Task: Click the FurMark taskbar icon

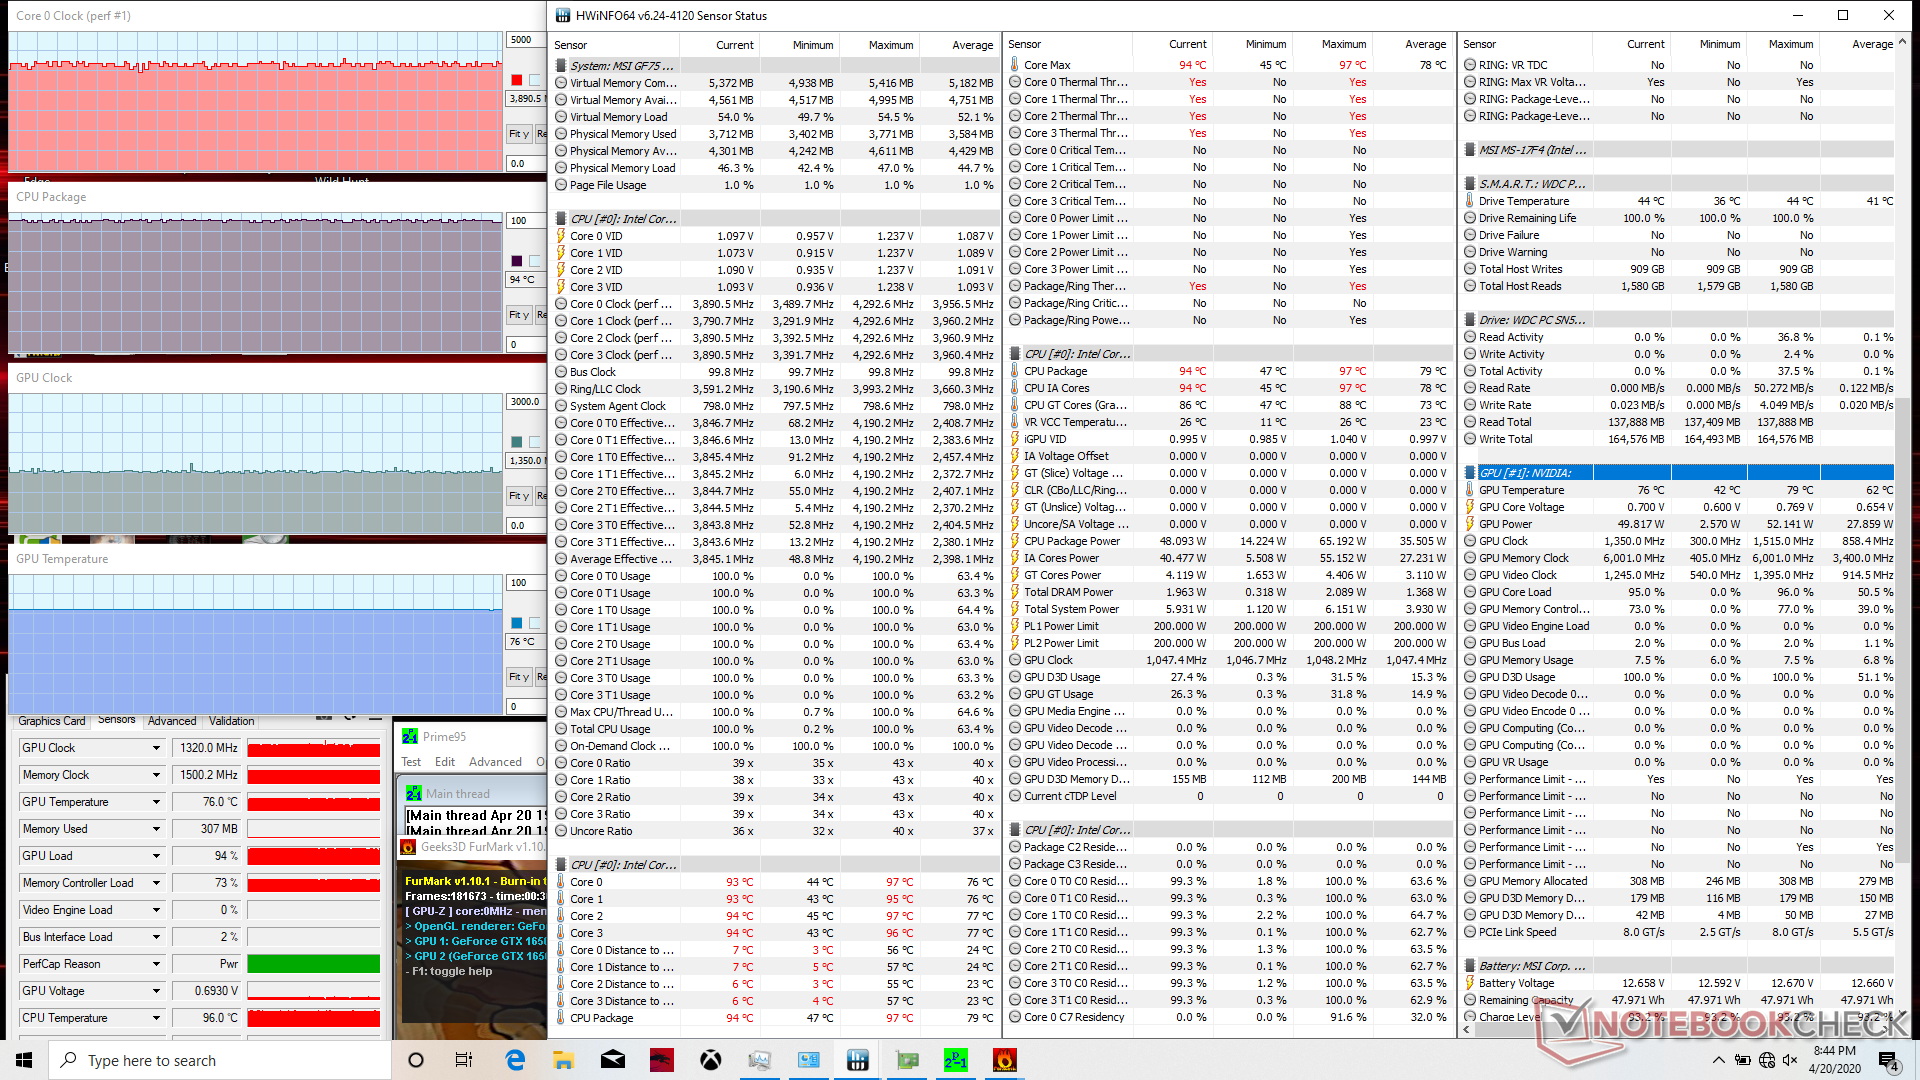Action: 1004,1060
